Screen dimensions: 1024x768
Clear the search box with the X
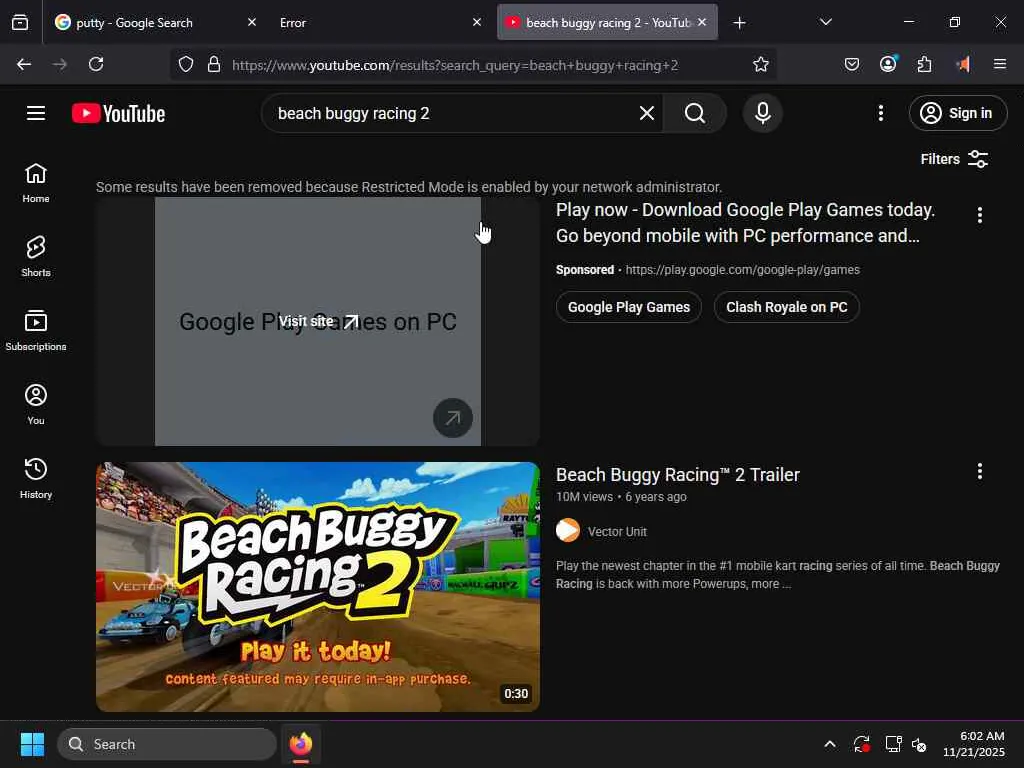click(x=647, y=114)
